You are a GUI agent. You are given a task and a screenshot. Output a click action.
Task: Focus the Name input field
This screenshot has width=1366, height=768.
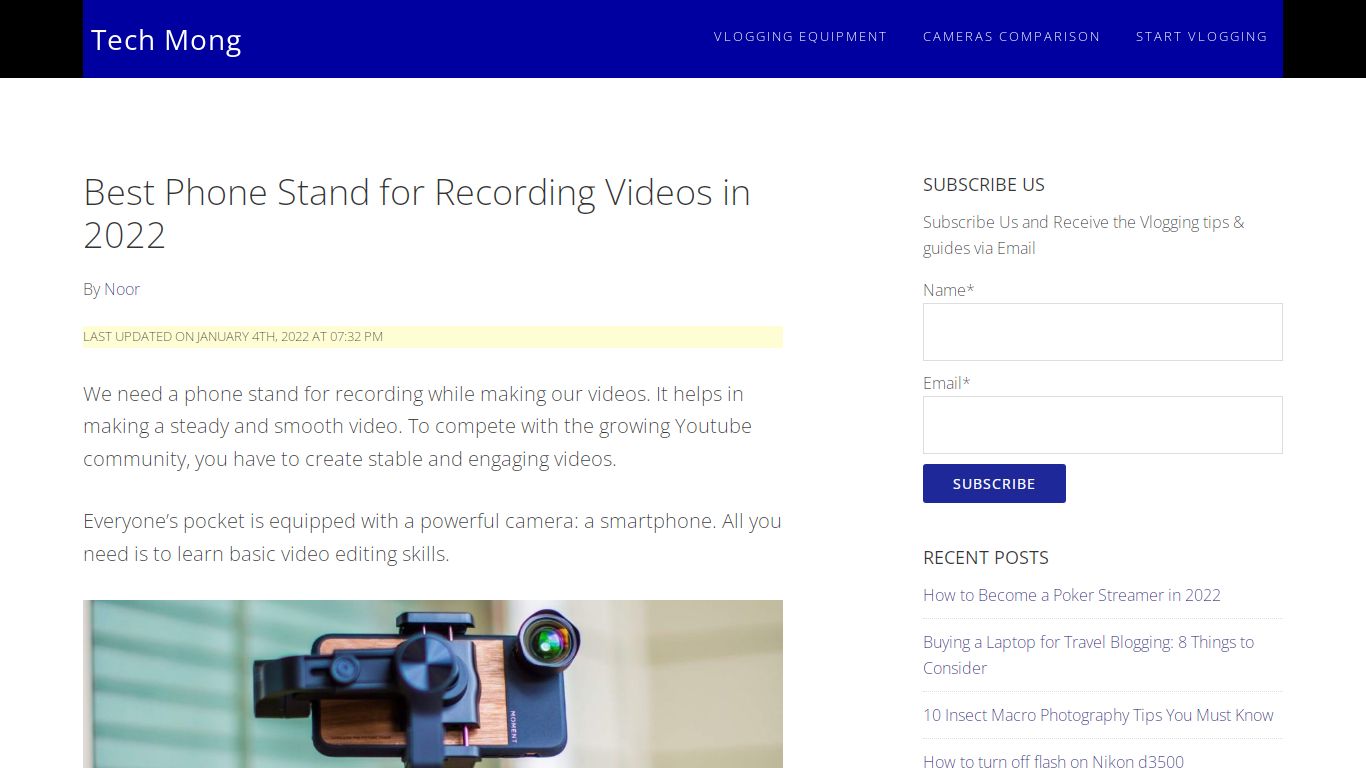click(1102, 332)
